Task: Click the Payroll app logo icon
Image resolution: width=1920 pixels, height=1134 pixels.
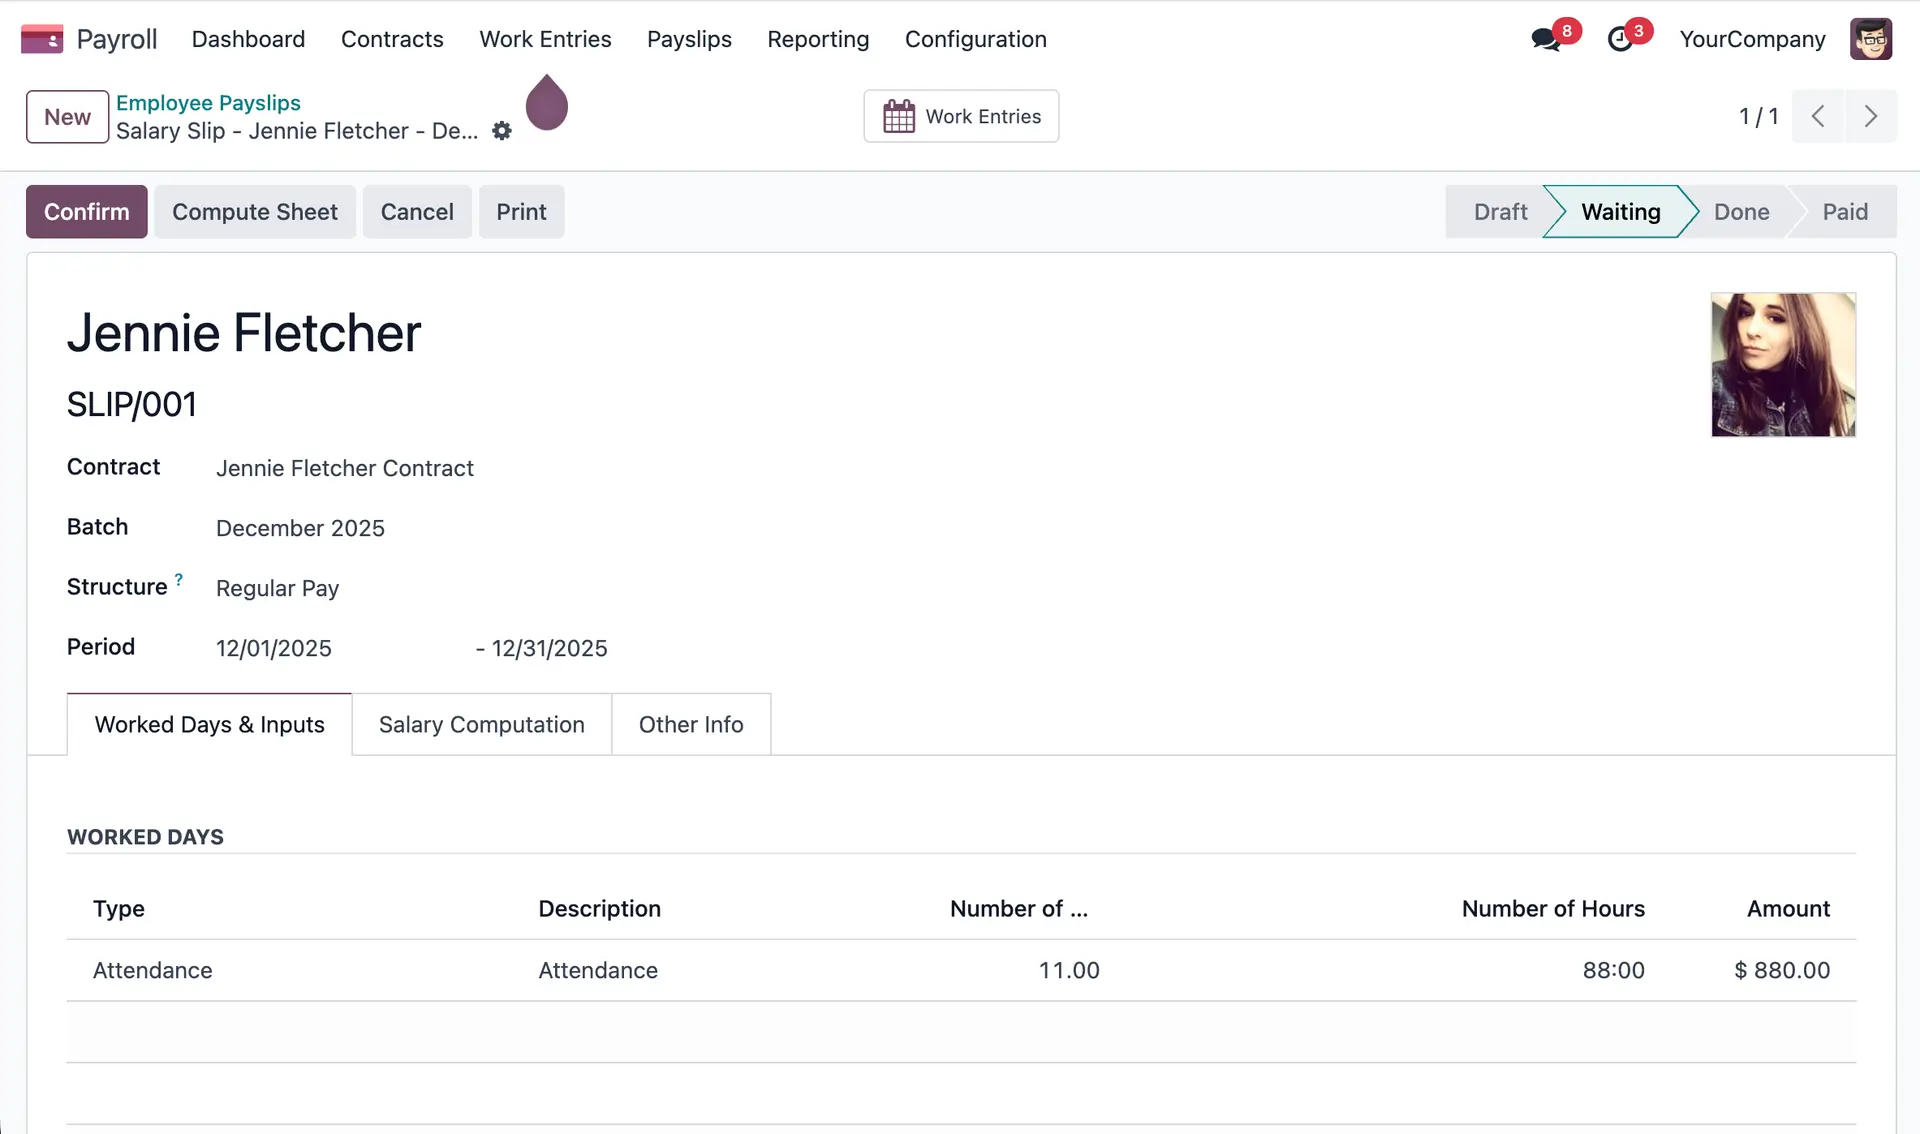Action: pyautogui.click(x=42, y=39)
